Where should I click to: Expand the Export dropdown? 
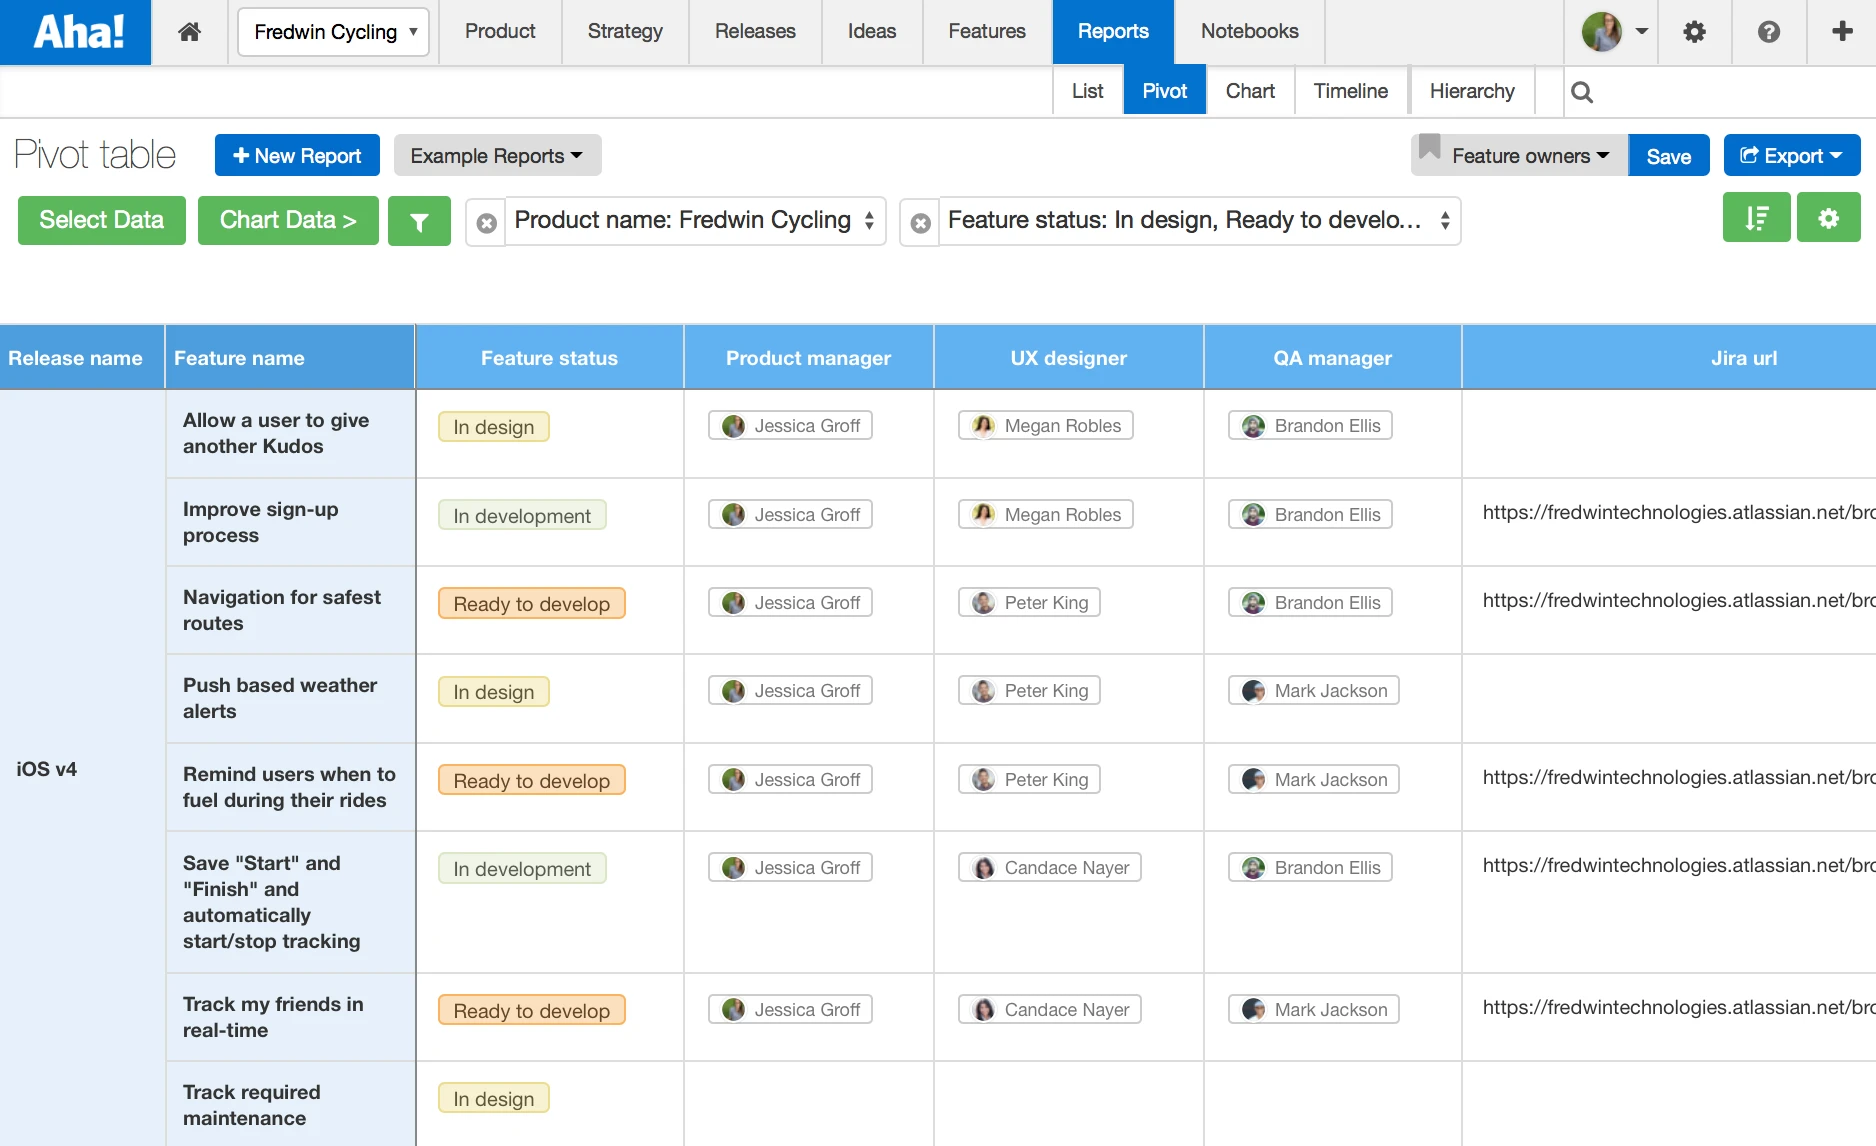click(1791, 156)
